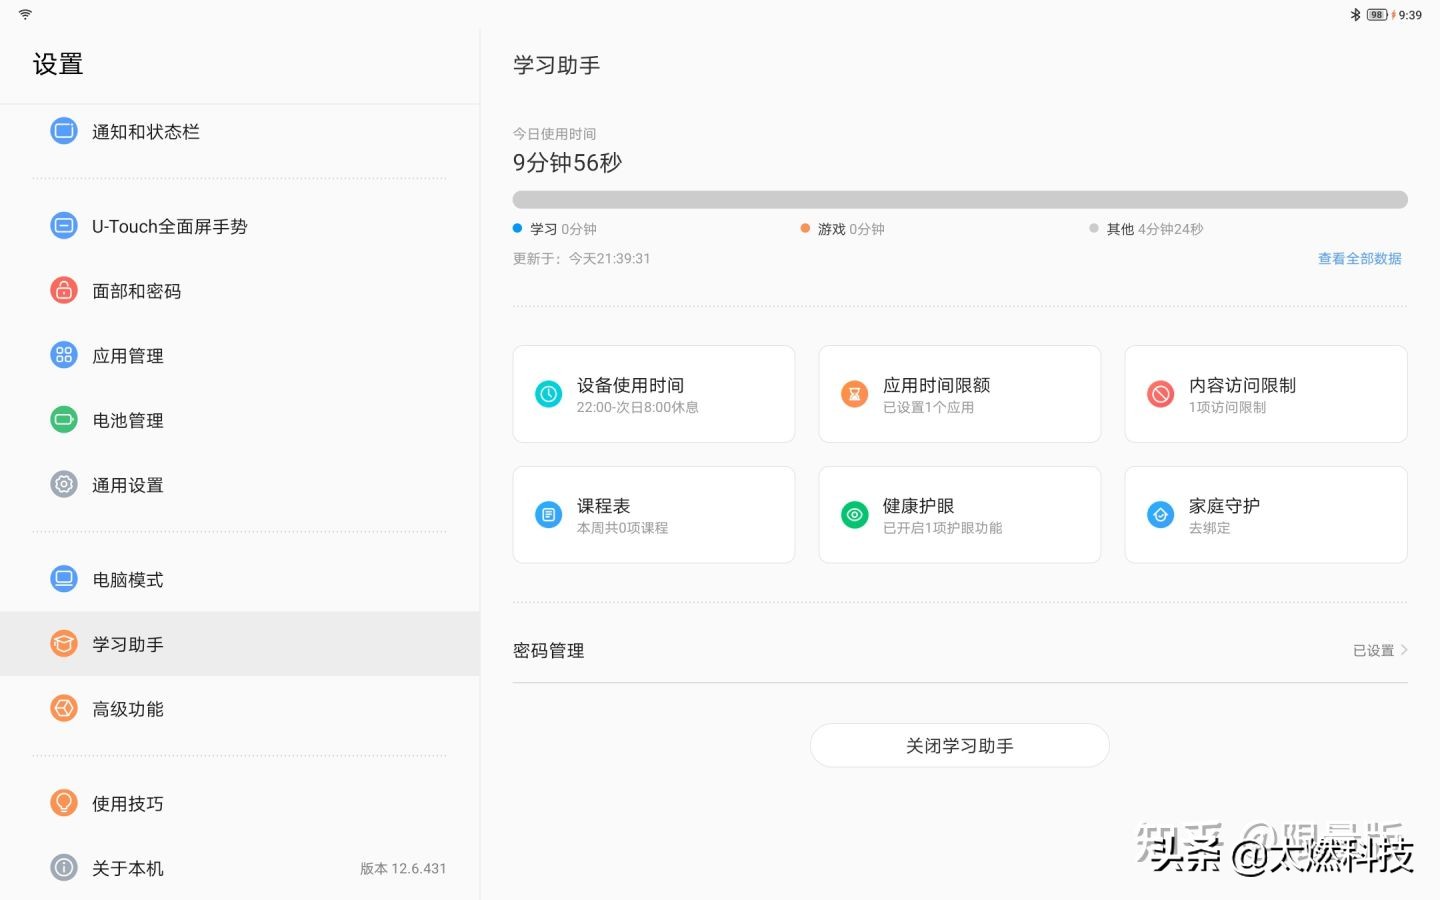Click the daily usage progress bar
Screen dimensions: 1440x900
click(x=959, y=198)
